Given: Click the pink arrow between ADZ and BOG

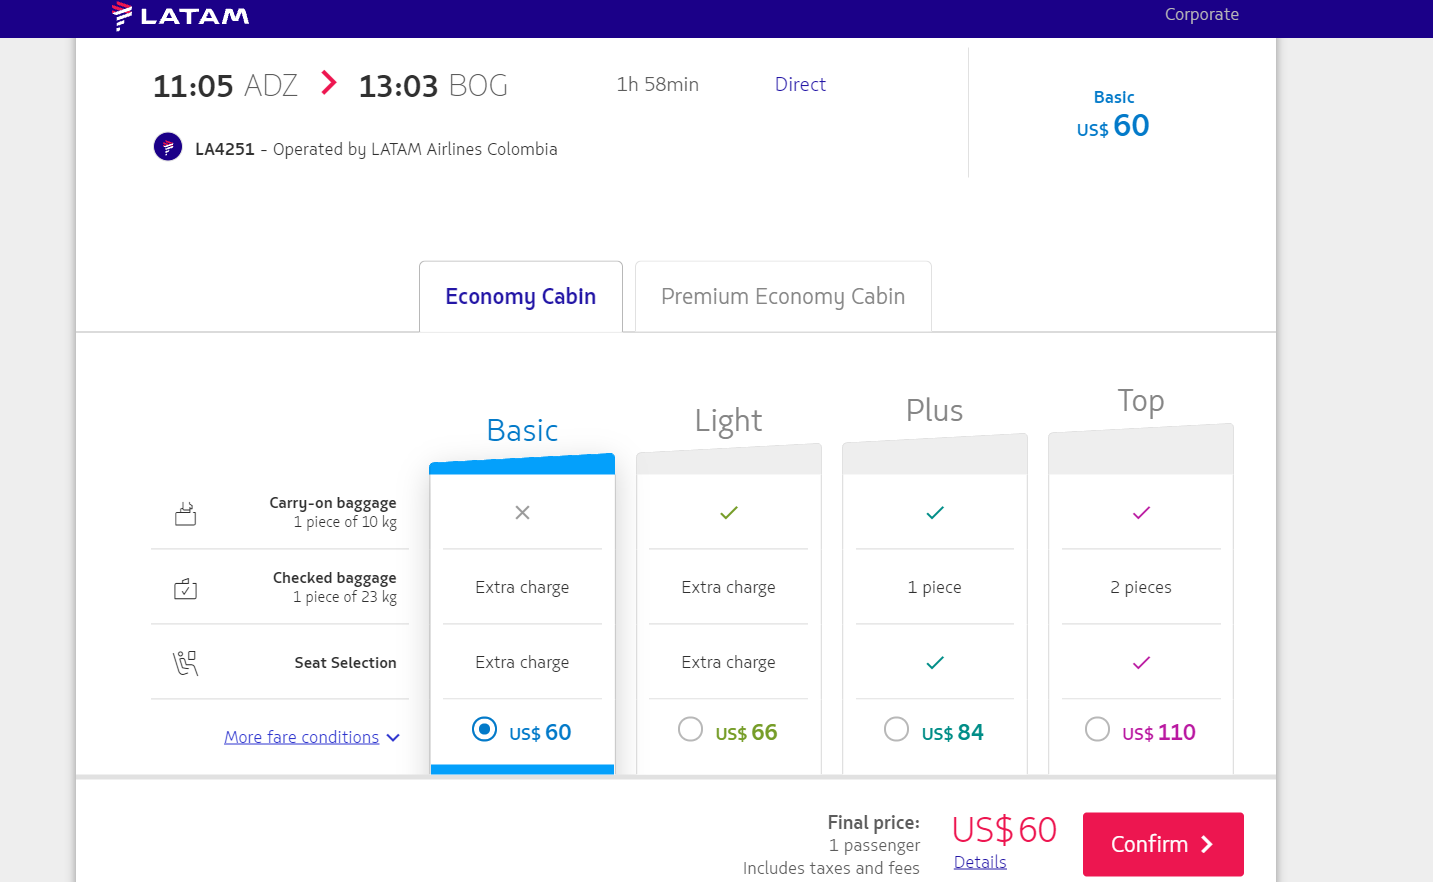Looking at the screenshot, I should coord(329,83).
